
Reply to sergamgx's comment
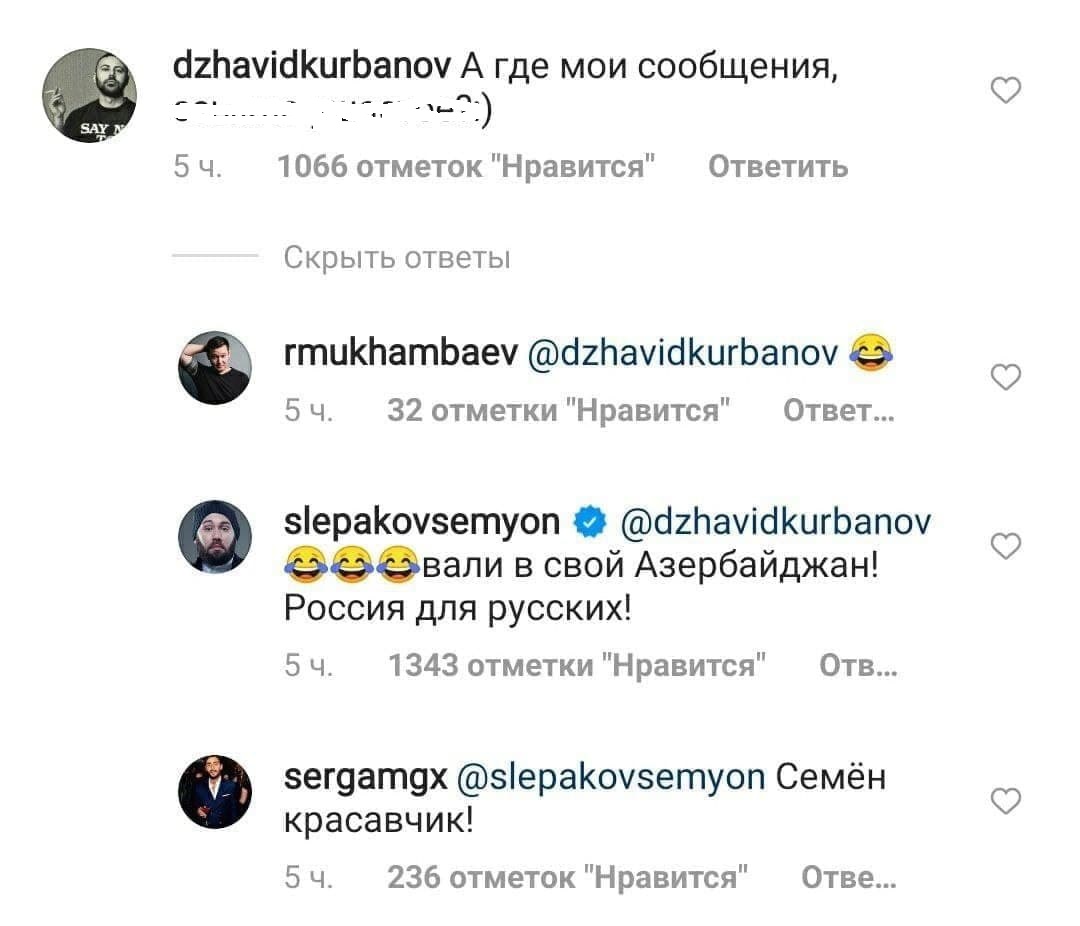pyautogui.click(x=849, y=877)
